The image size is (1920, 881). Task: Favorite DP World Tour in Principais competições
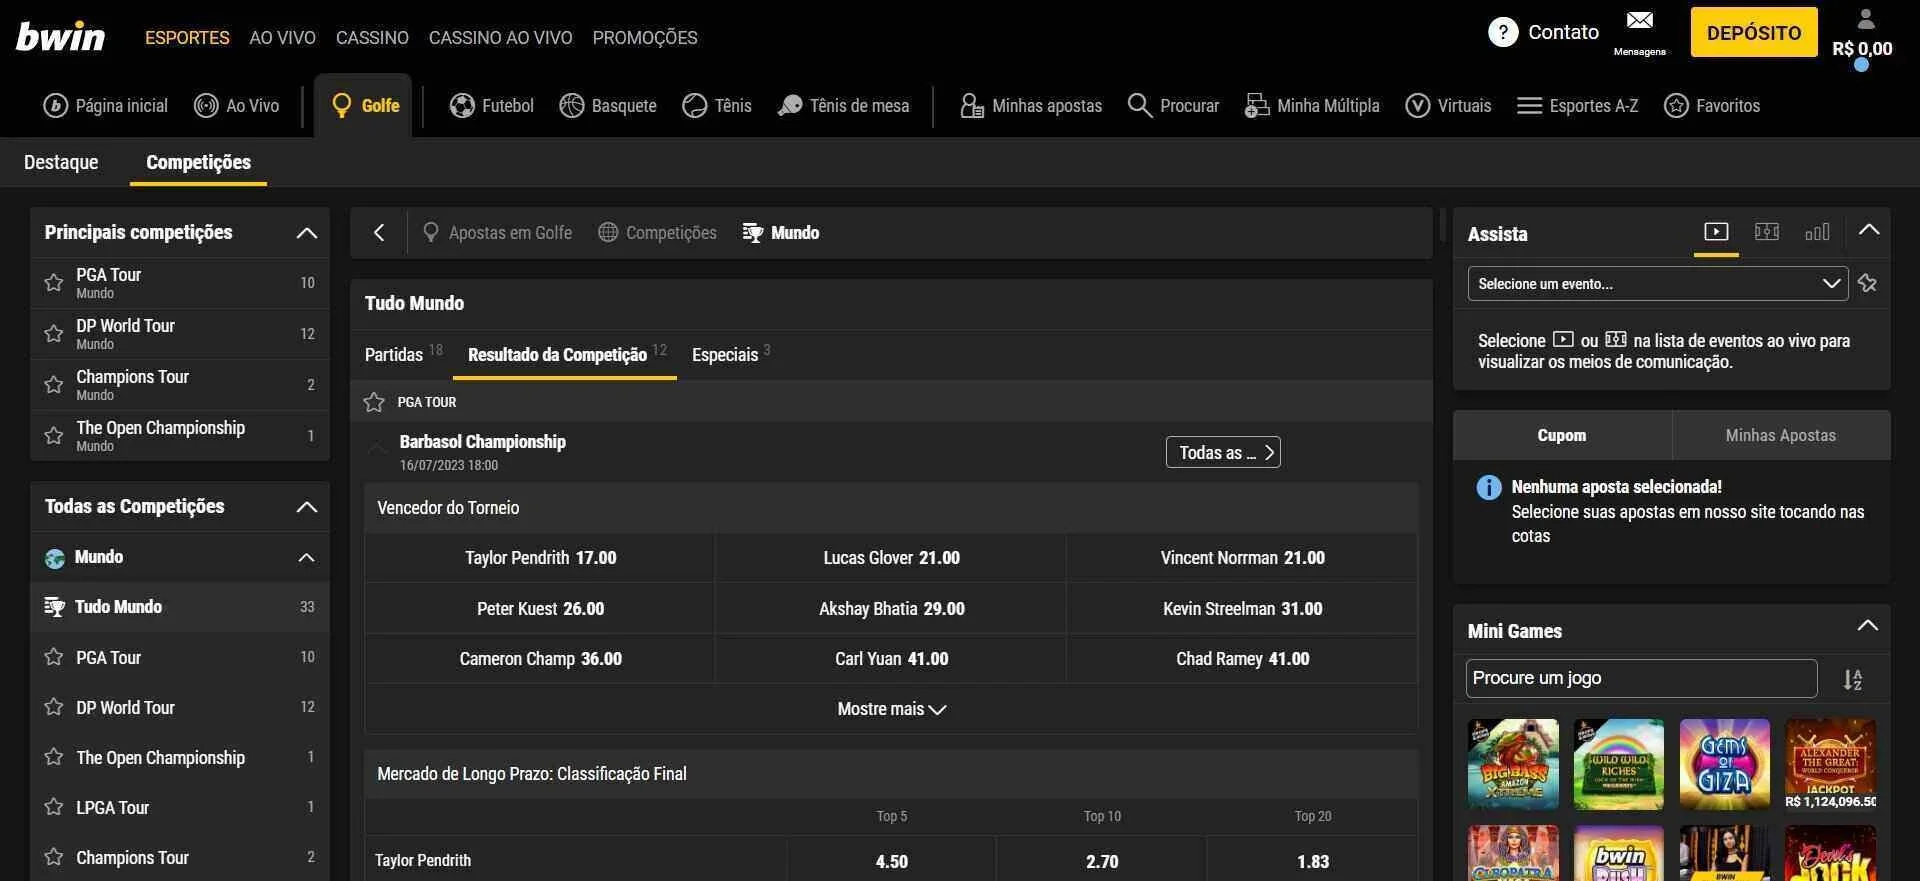coord(54,334)
